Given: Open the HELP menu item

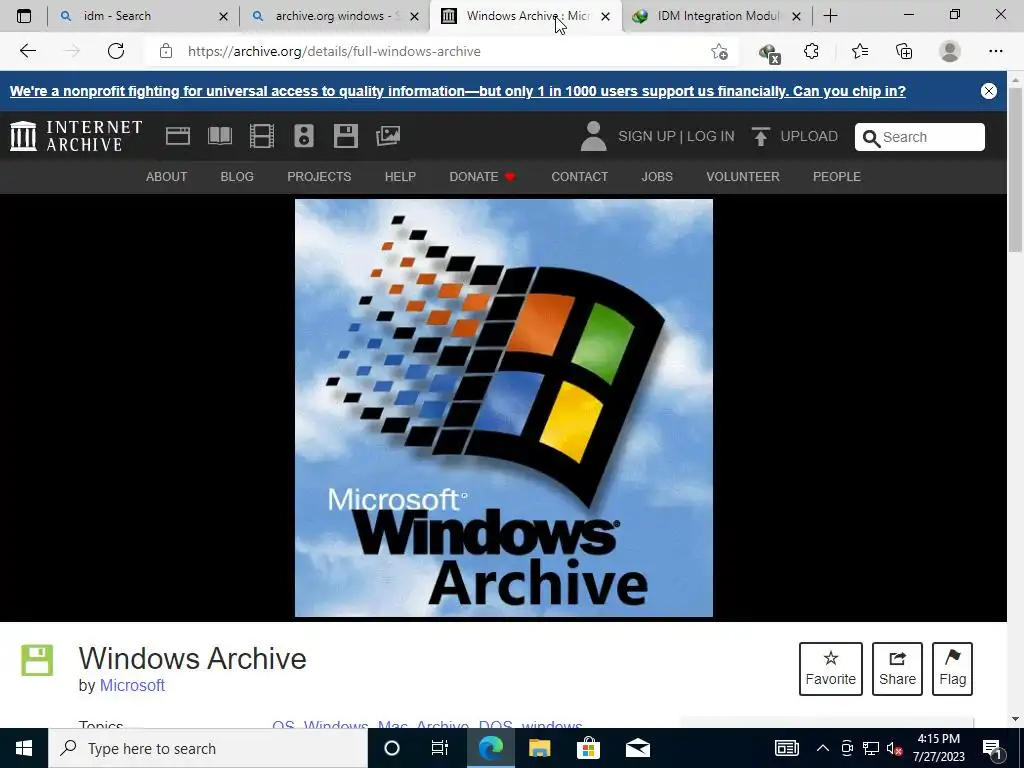Looking at the screenshot, I should coord(400,177).
